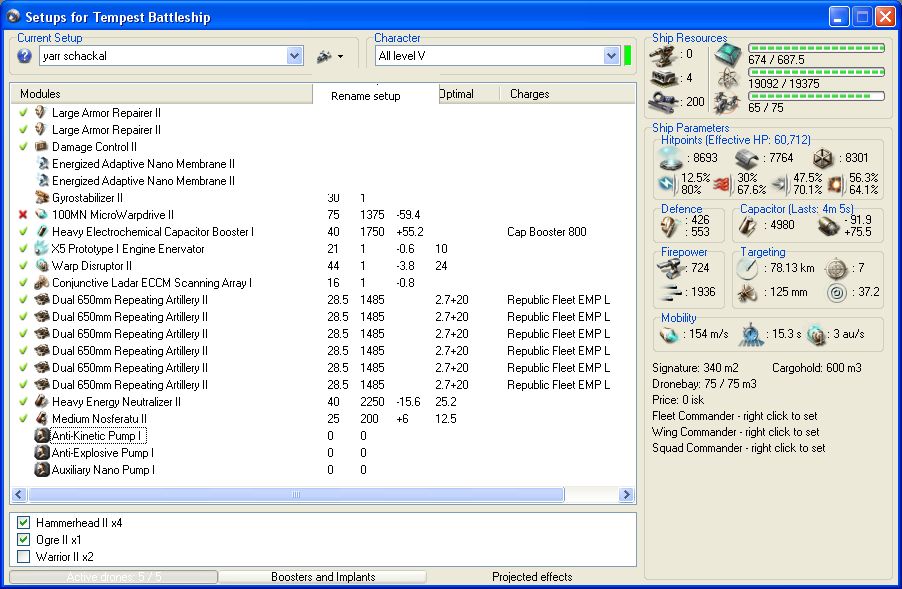Open the Current Setup dropdown list
Screen dimensions: 902x589
pyautogui.click(x=295, y=56)
